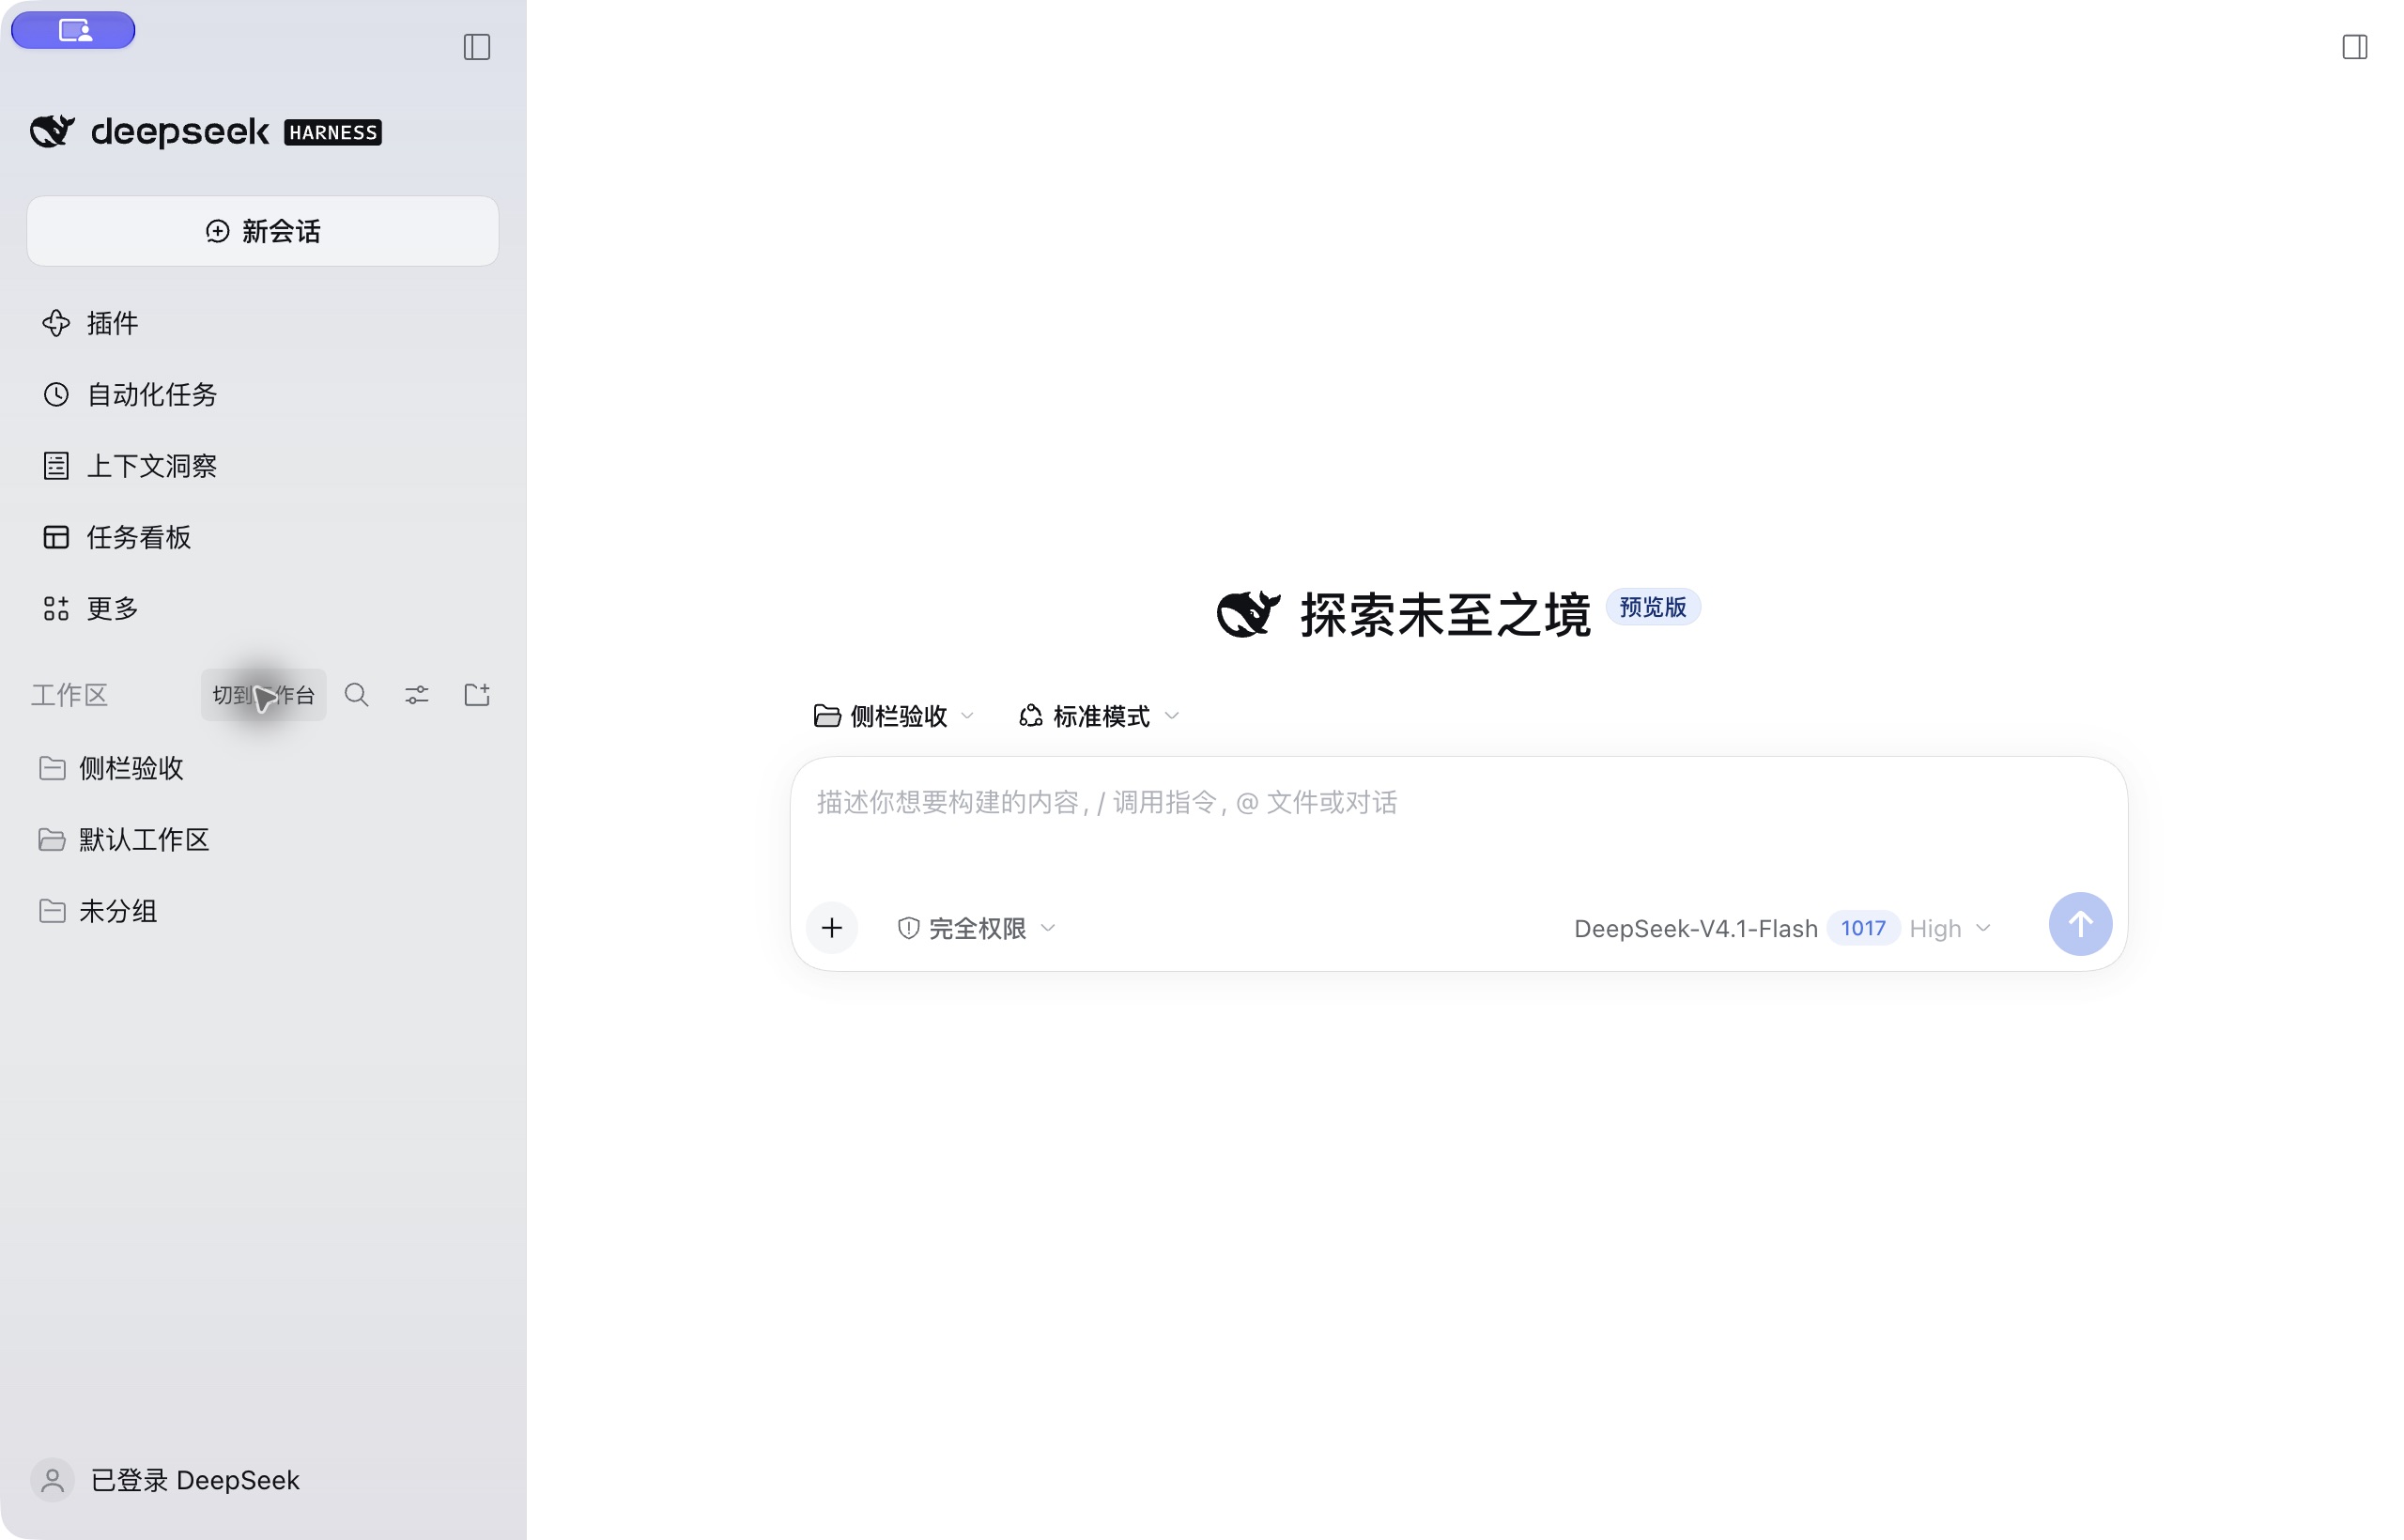Open the 更多 menu item

click(x=263, y=608)
